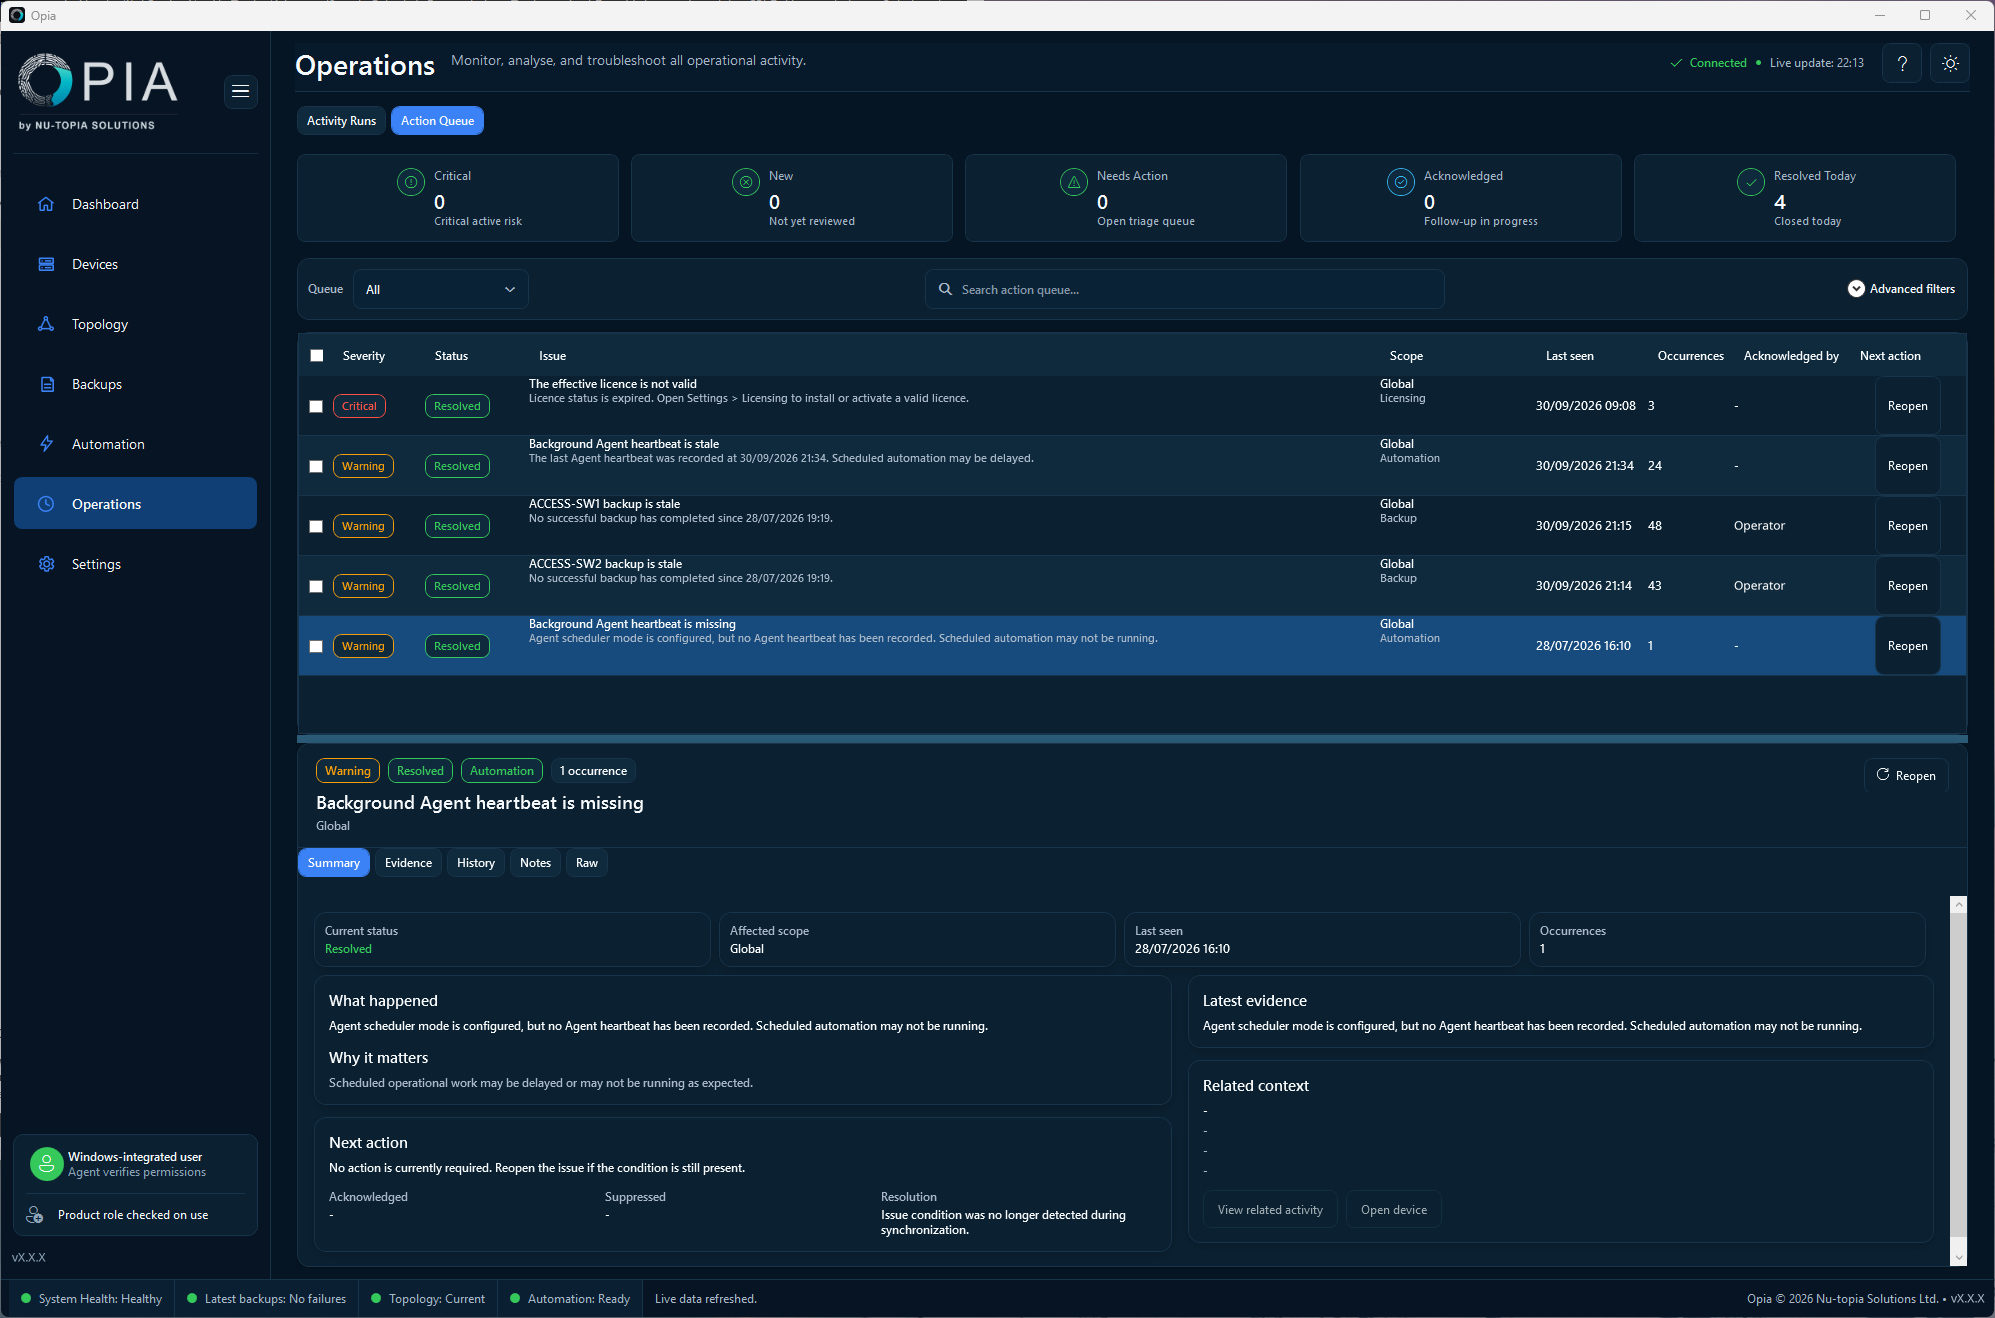The width and height of the screenshot is (1995, 1318).
Task: Sort by the Occurrences column header
Action: (x=1690, y=356)
